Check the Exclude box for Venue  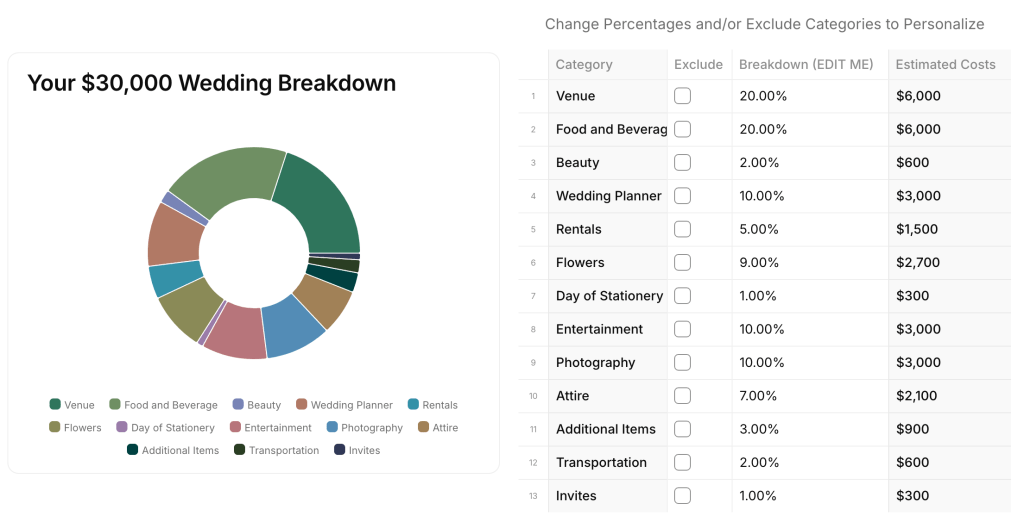tap(682, 96)
